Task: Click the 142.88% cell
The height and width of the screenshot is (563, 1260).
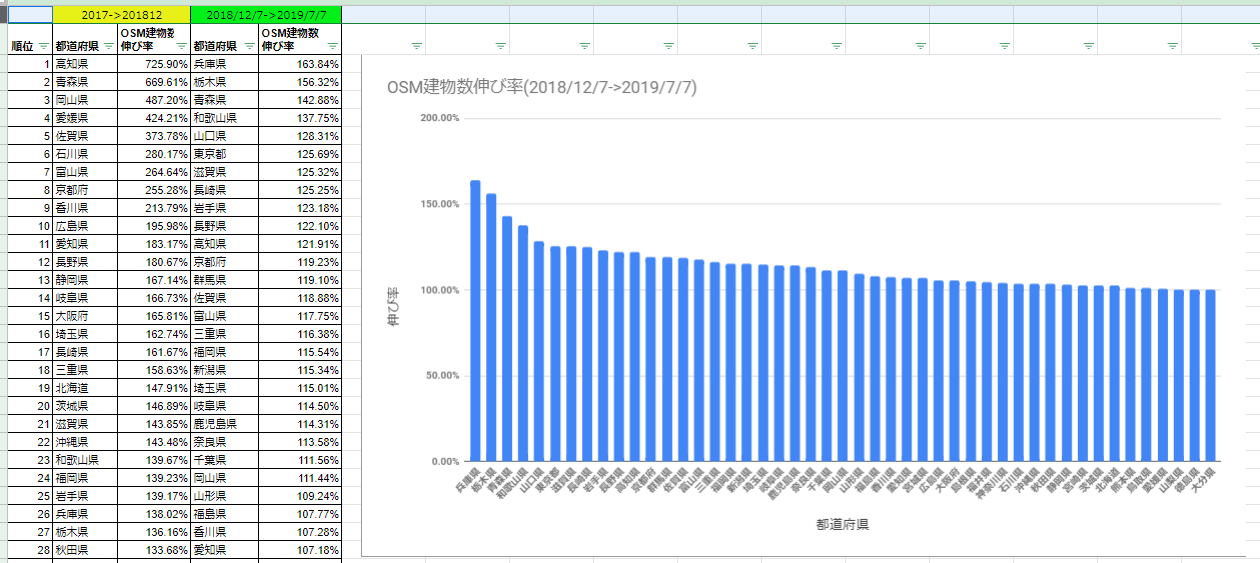Action: coord(301,100)
